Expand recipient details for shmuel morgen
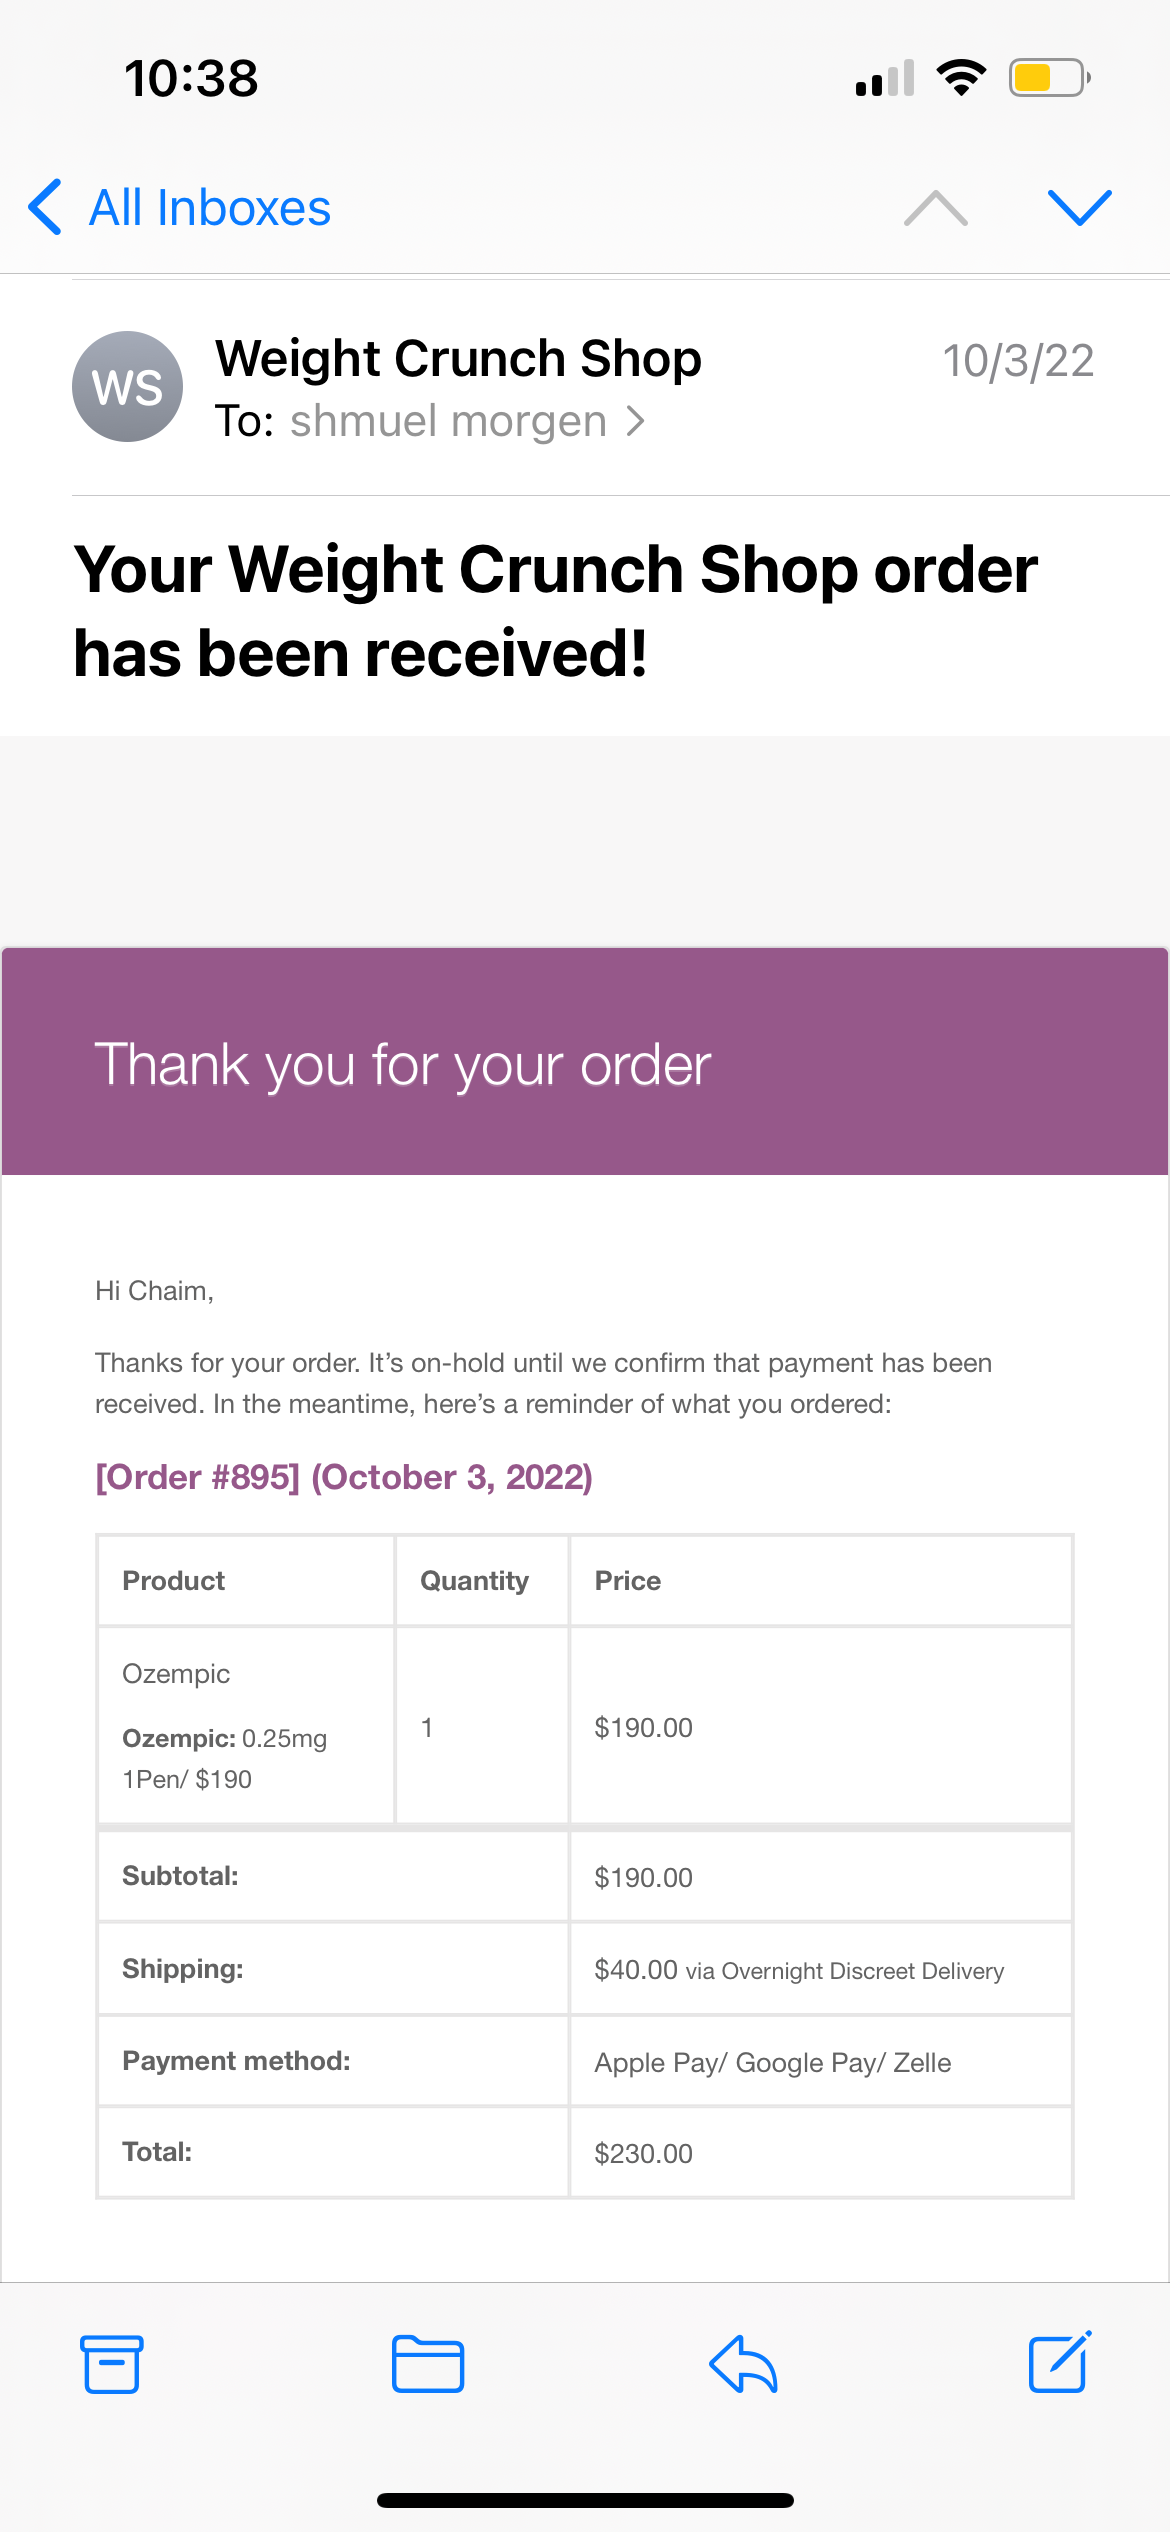This screenshot has height=2532, width=1170. [x=448, y=421]
